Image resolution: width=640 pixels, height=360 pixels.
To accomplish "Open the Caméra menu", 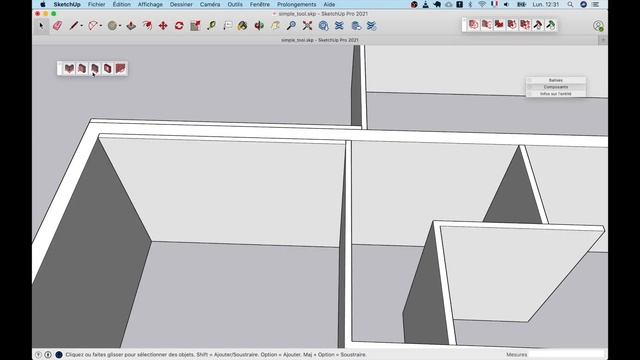I will point(210,4).
